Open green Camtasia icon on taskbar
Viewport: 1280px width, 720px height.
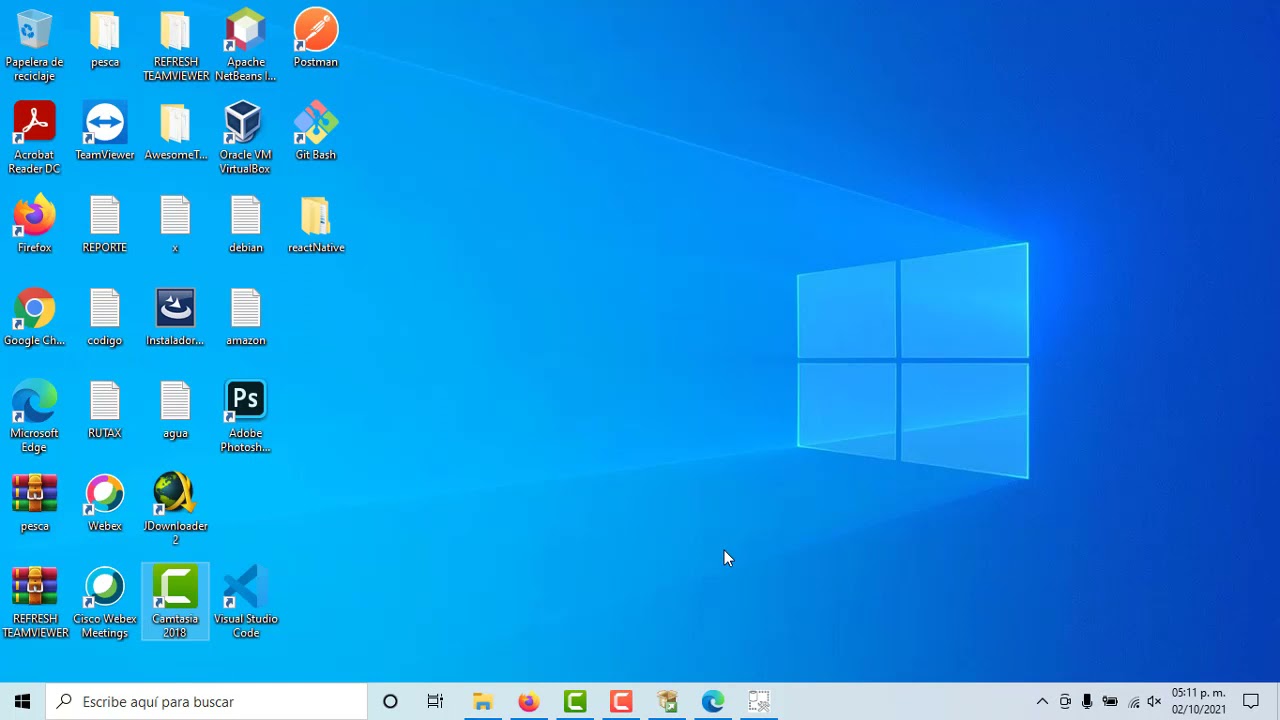(575, 701)
